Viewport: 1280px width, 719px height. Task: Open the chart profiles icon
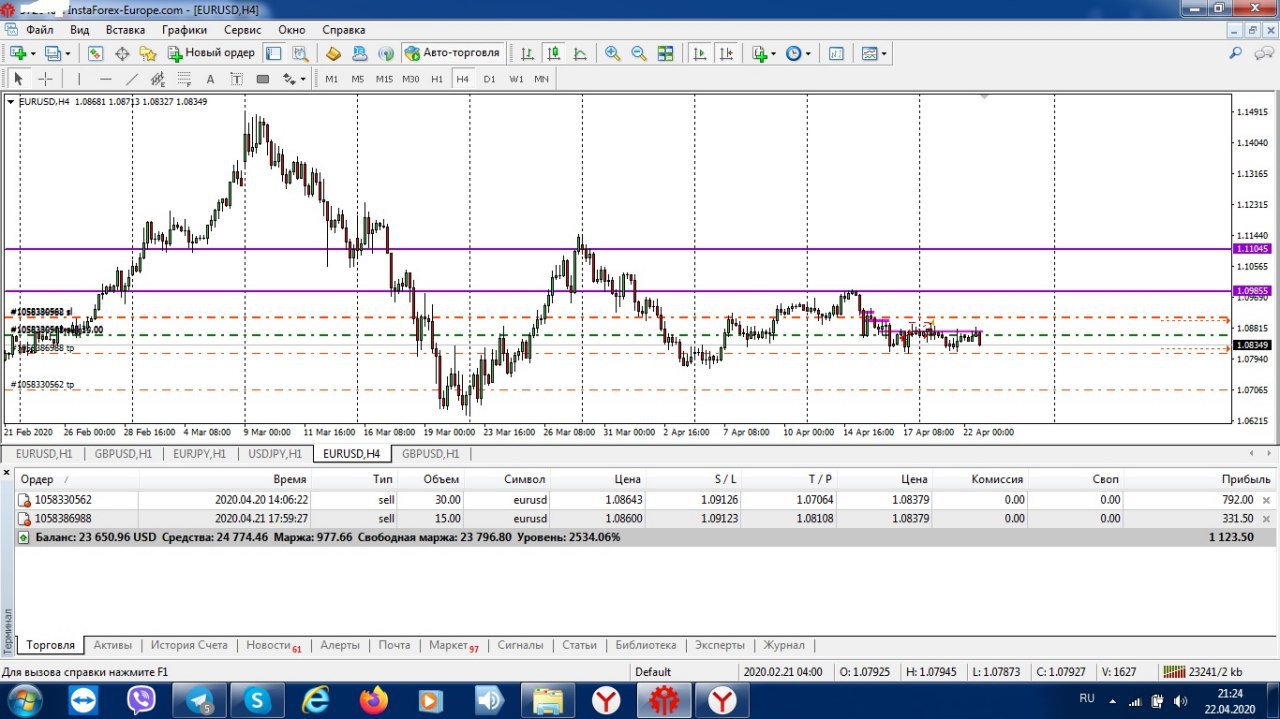pyautogui.click(x=52, y=53)
